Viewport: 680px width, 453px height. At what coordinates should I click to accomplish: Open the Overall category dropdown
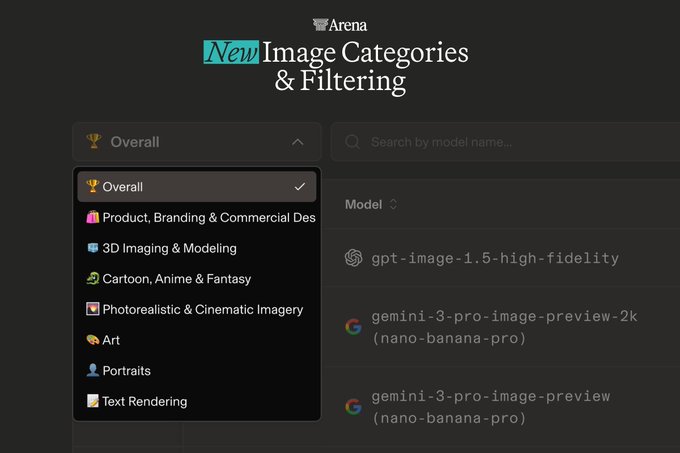196,142
